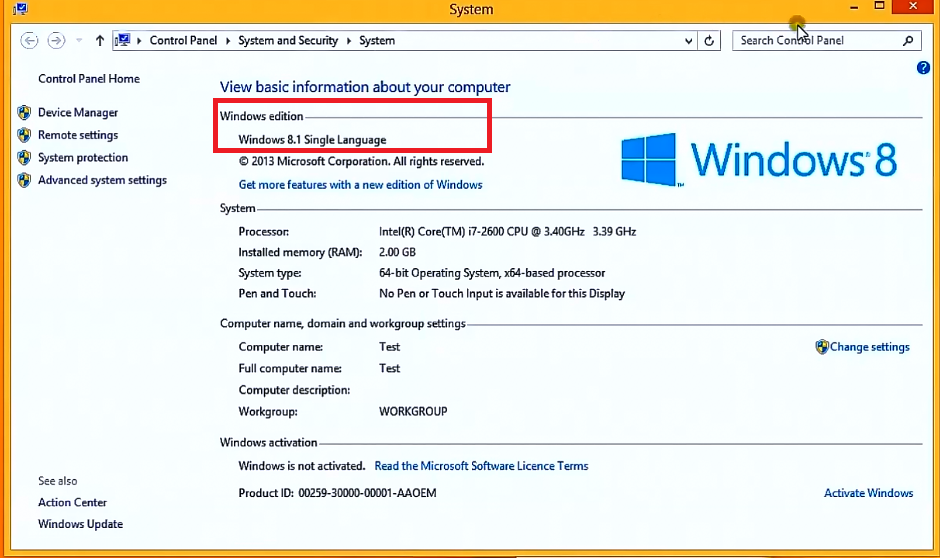Expand chevron after Control Panel breadcrumb
This screenshot has height=558, width=940.
coord(228,41)
